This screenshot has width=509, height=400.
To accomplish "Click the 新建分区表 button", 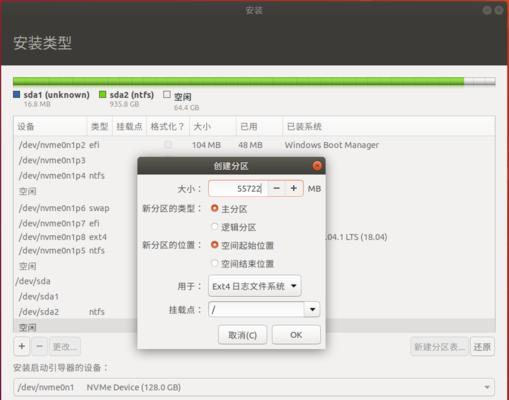I will click(x=439, y=347).
